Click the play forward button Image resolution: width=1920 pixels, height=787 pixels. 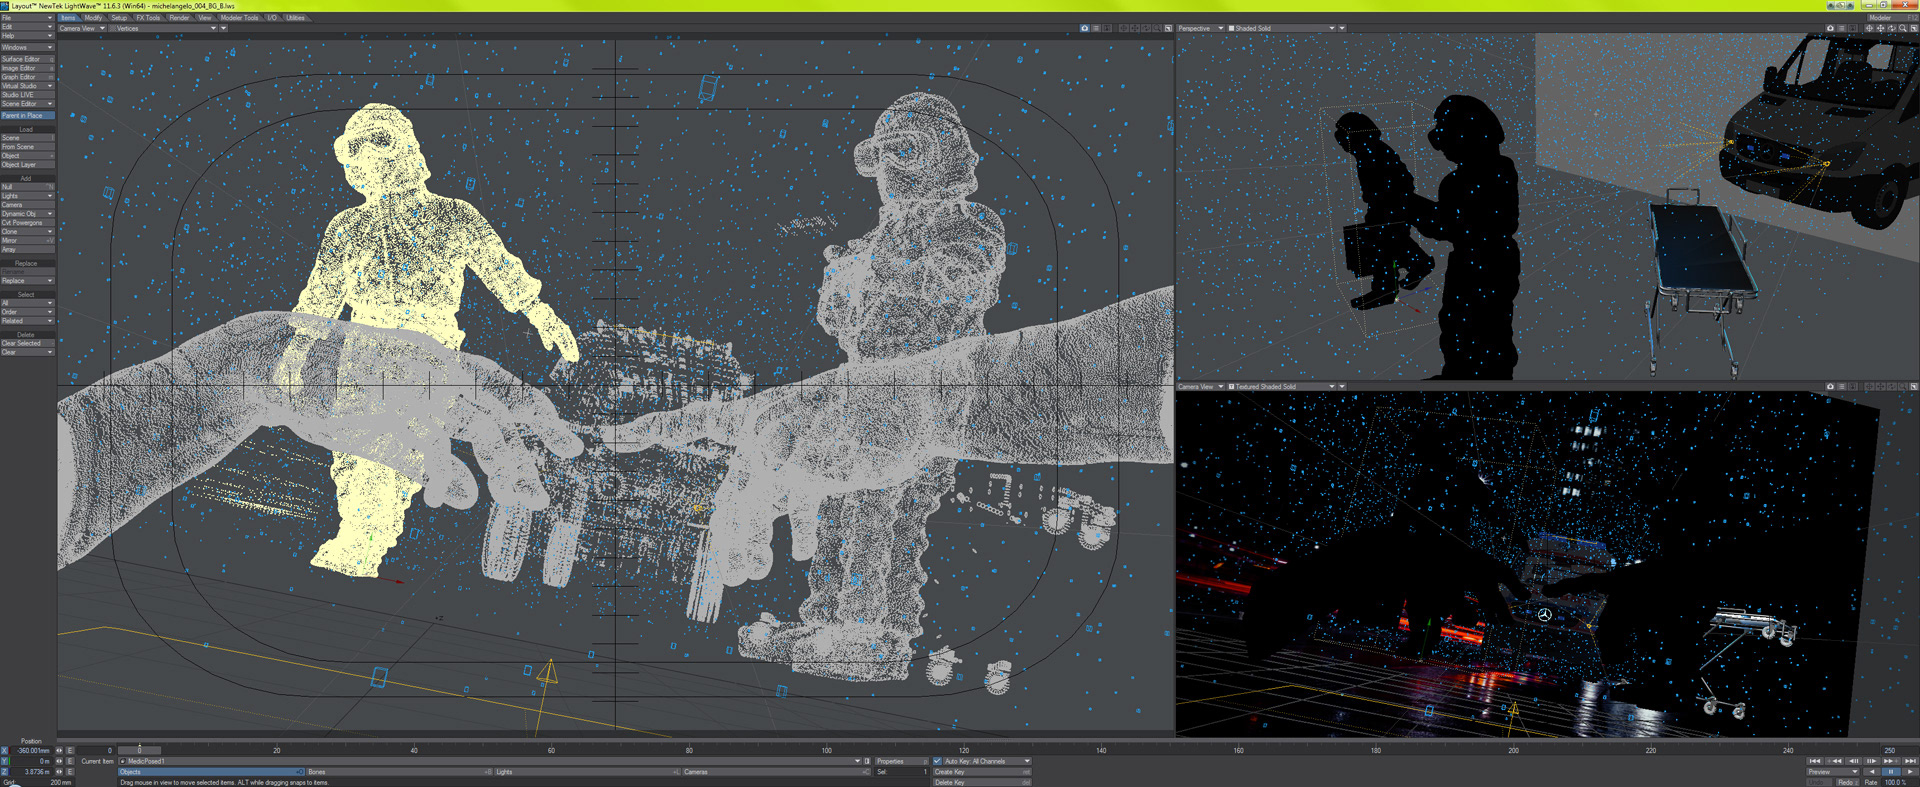point(1910,772)
